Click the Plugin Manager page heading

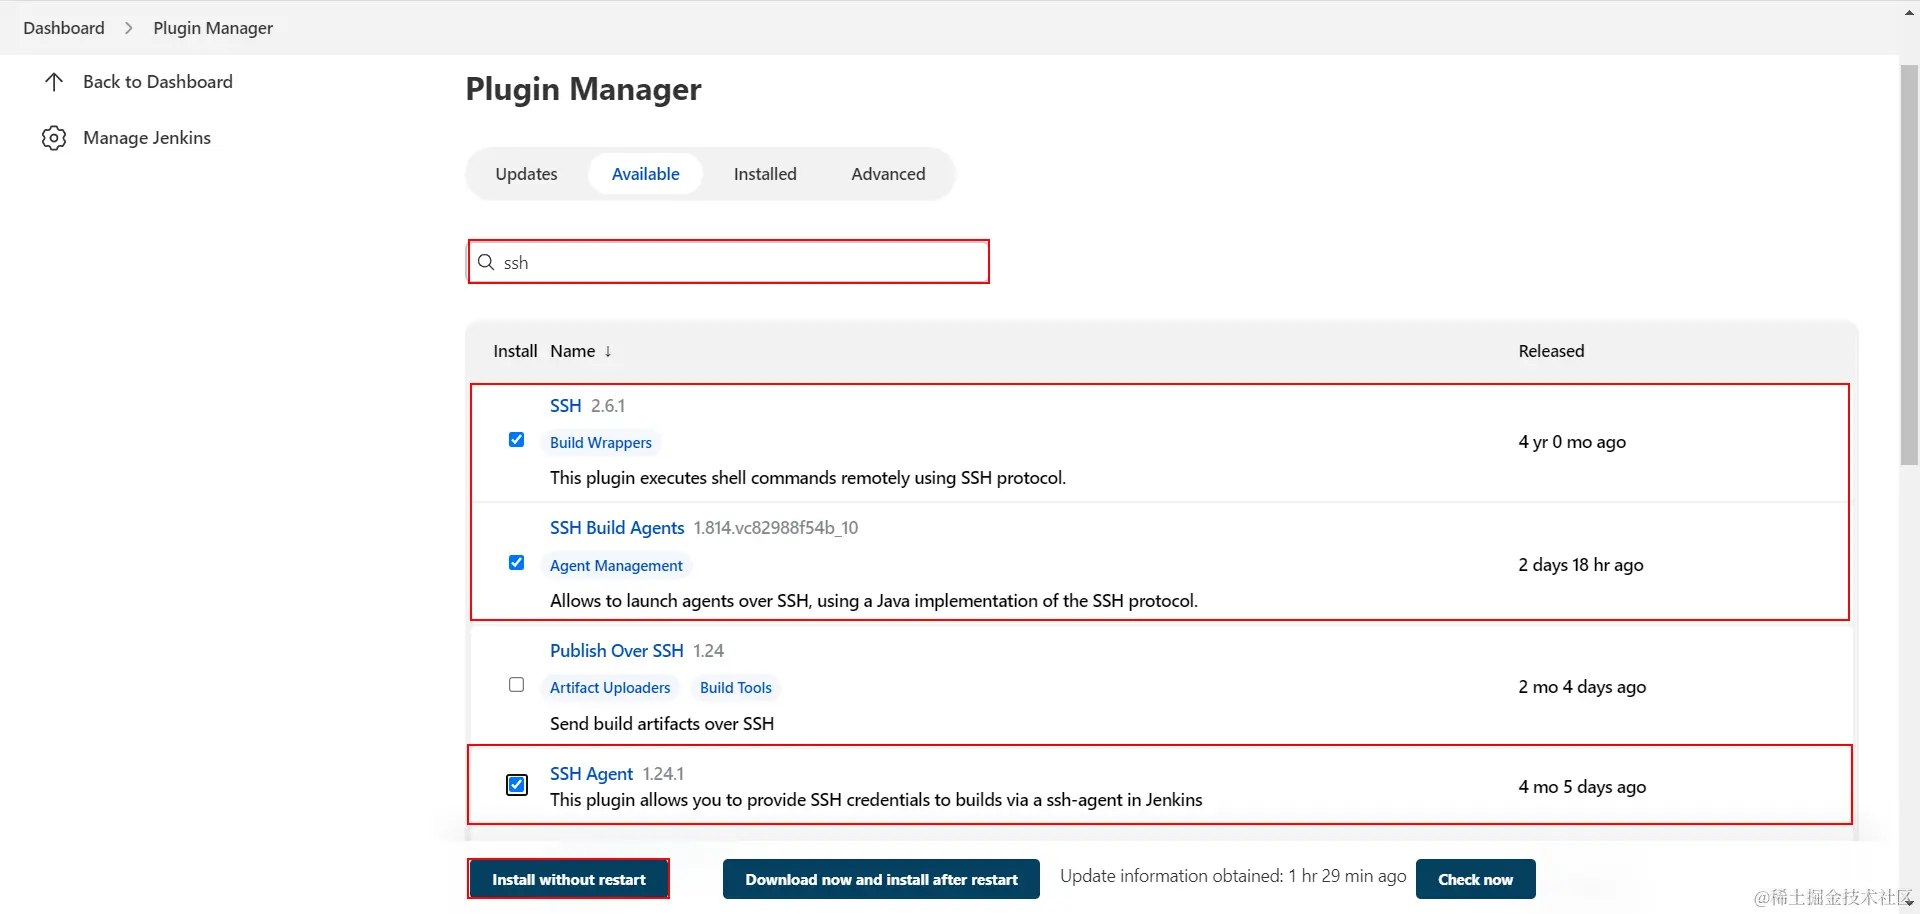[x=584, y=89]
